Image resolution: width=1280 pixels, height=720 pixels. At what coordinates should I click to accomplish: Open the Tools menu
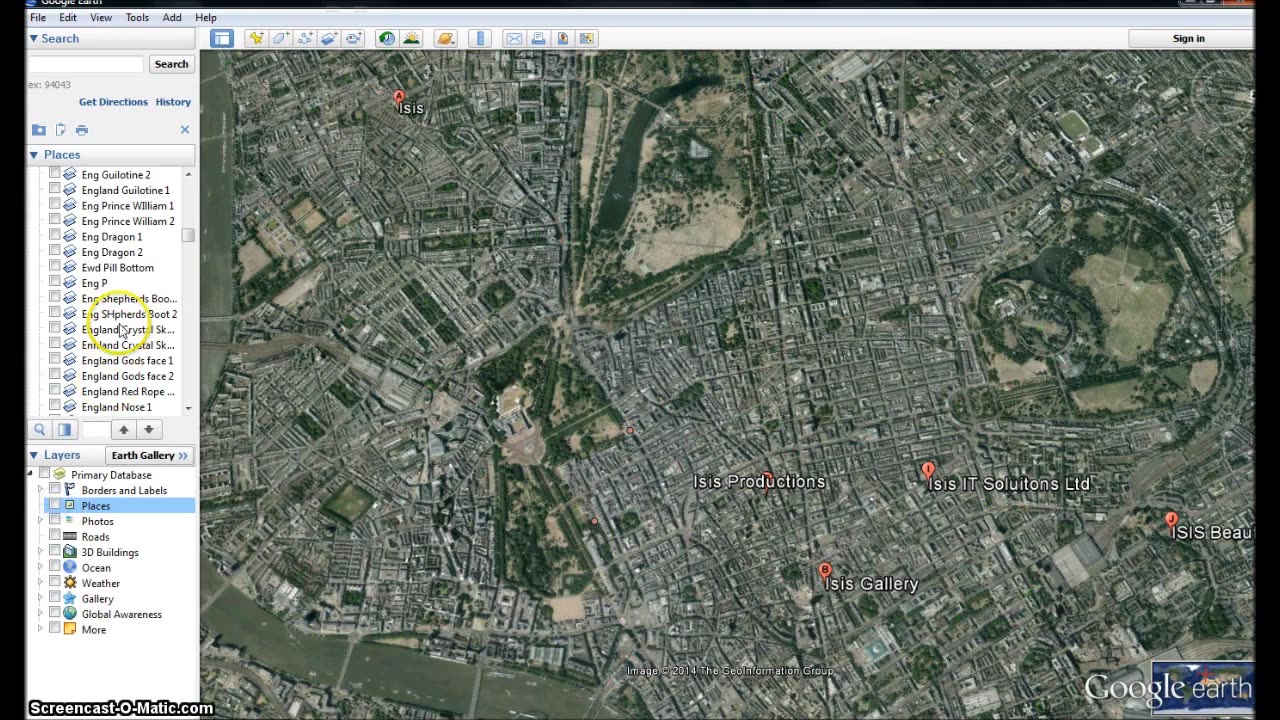coord(137,17)
